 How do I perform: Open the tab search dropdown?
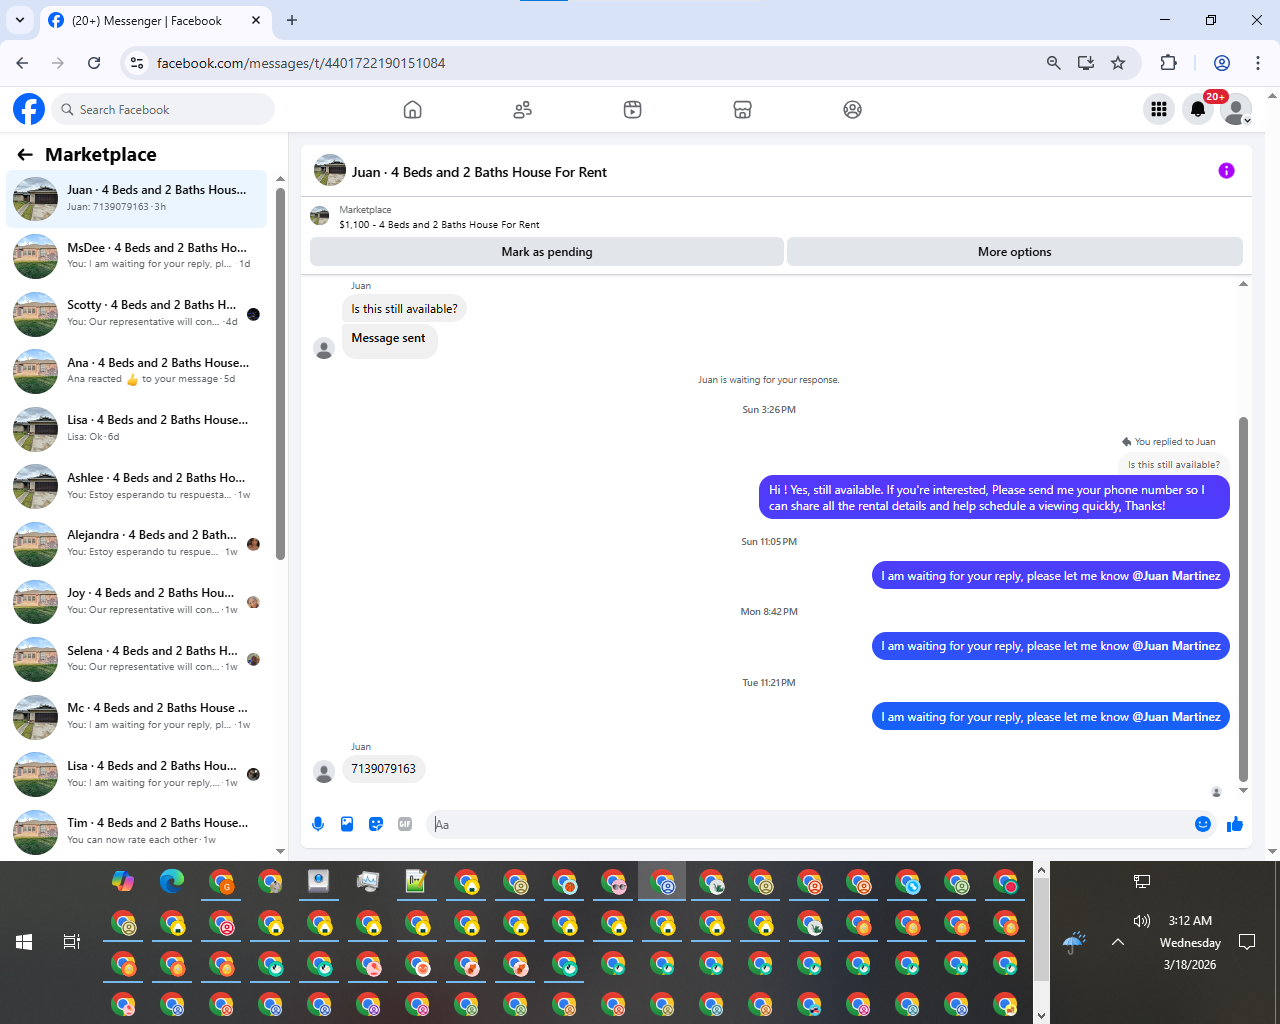click(20, 20)
